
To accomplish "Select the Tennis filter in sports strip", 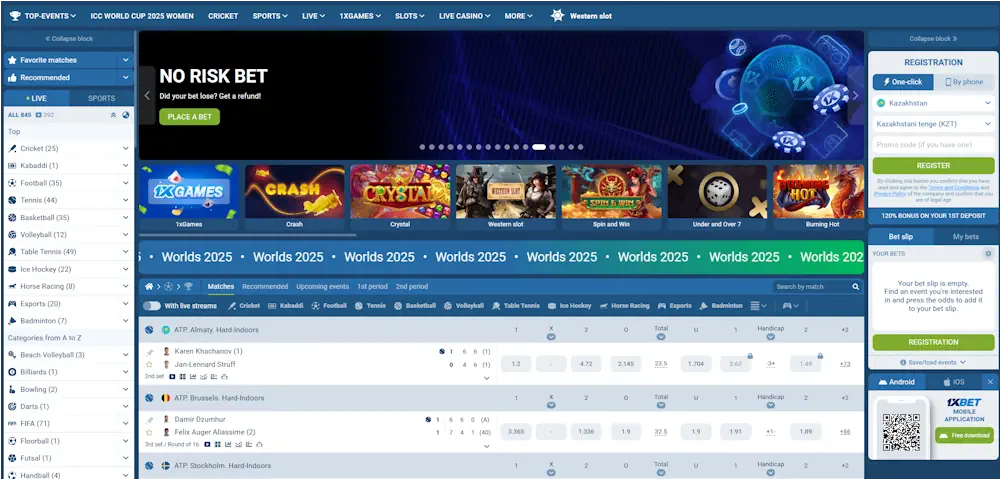I will click(371, 306).
